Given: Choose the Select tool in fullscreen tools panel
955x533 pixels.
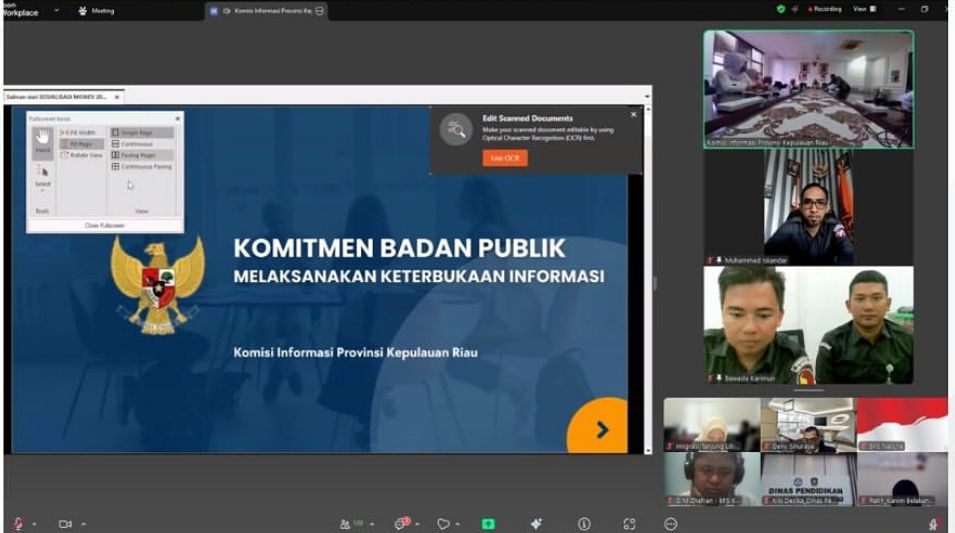Looking at the screenshot, I should (x=43, y=175).
